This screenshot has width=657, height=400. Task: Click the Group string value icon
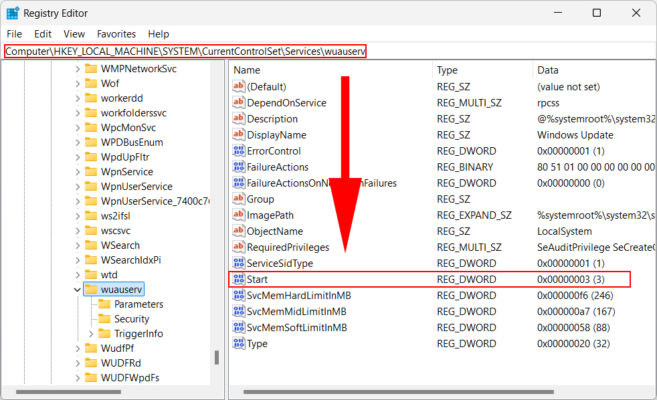(238, 199)
